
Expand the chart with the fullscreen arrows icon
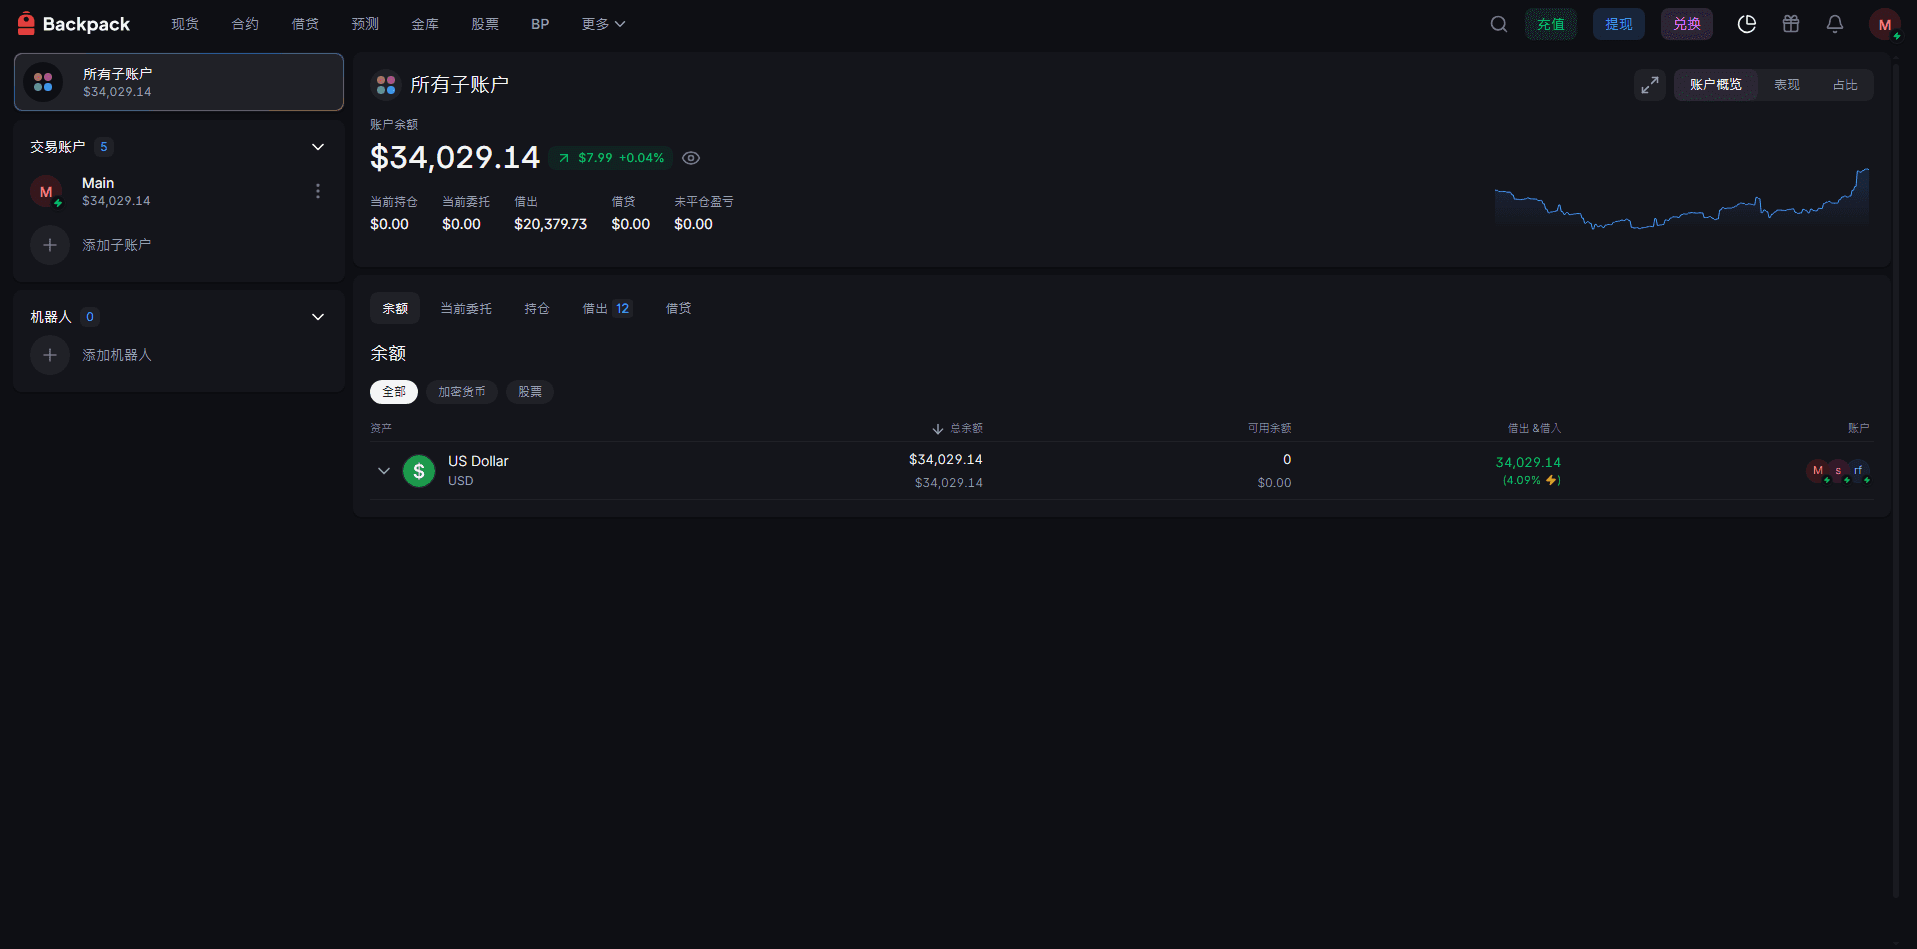[1650, 85]
